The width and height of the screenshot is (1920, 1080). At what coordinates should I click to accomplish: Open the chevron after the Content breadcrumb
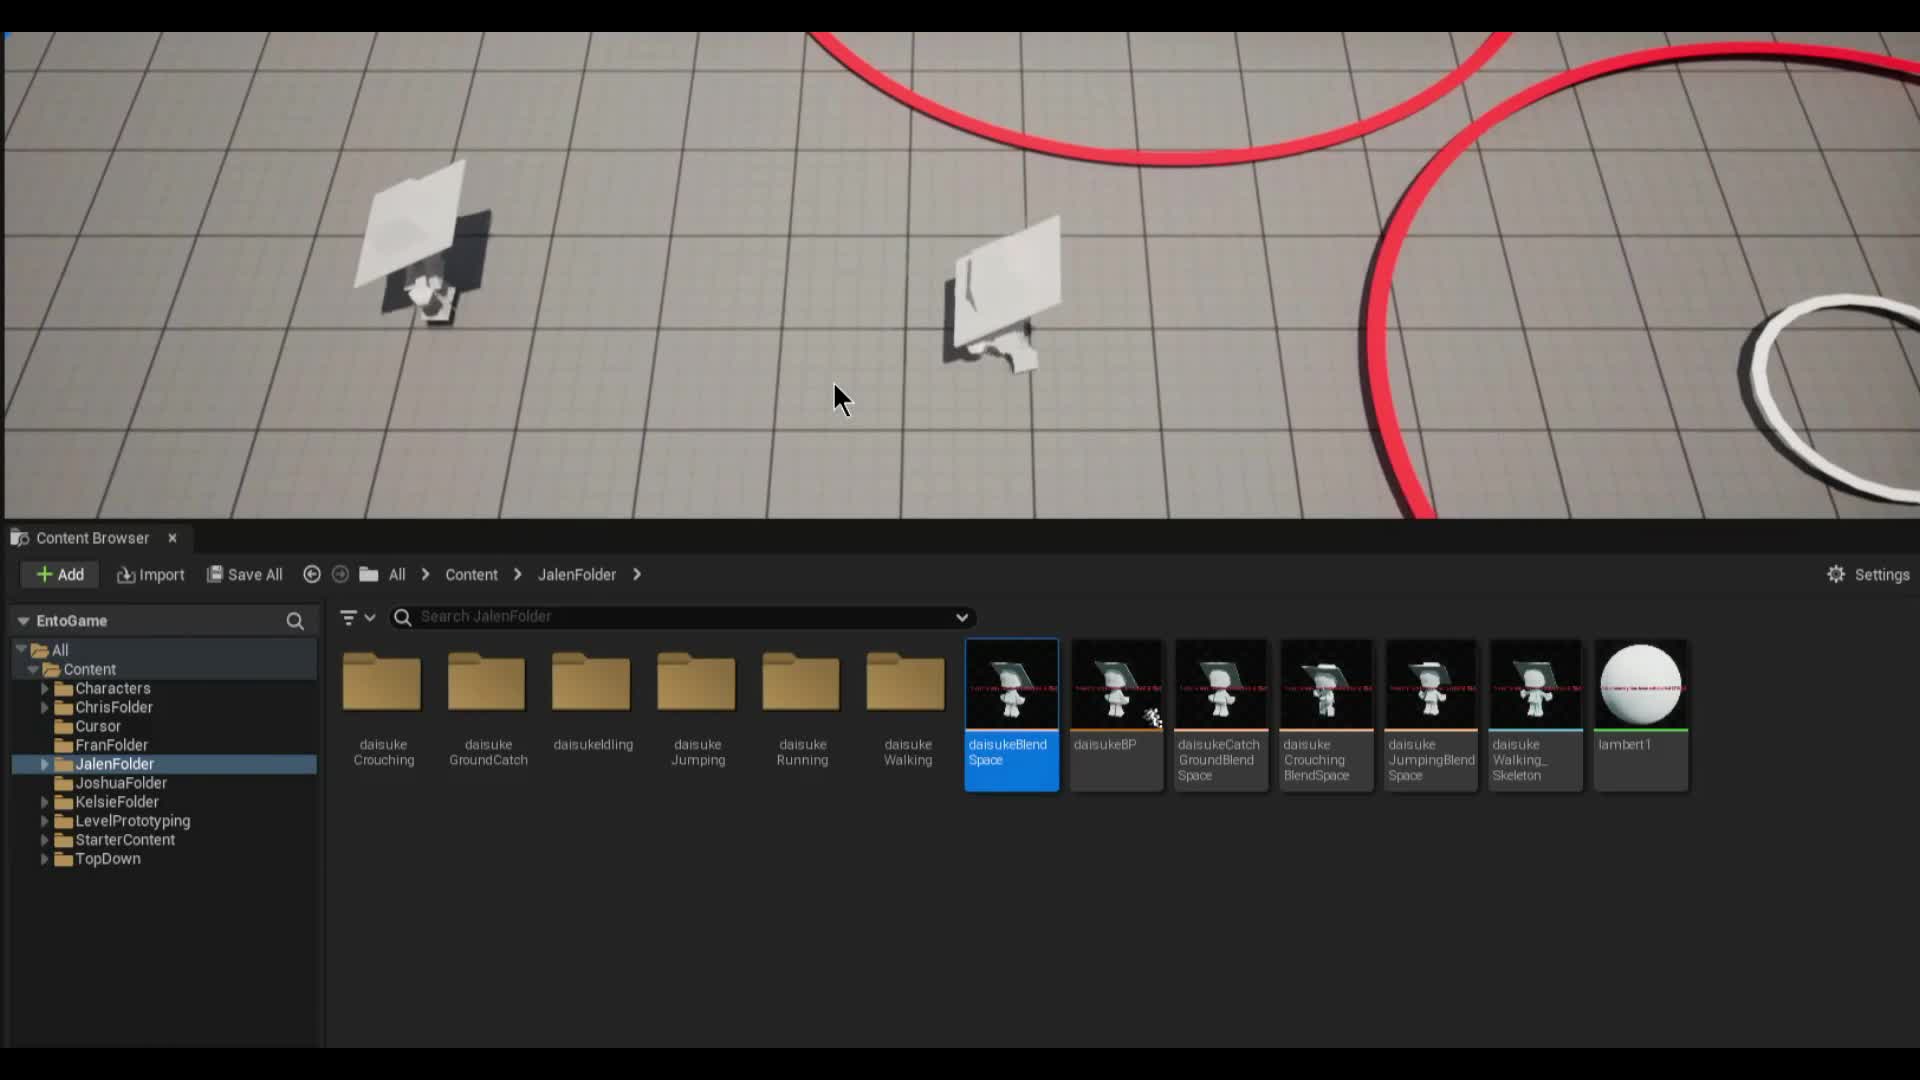[x=518, y=574]
